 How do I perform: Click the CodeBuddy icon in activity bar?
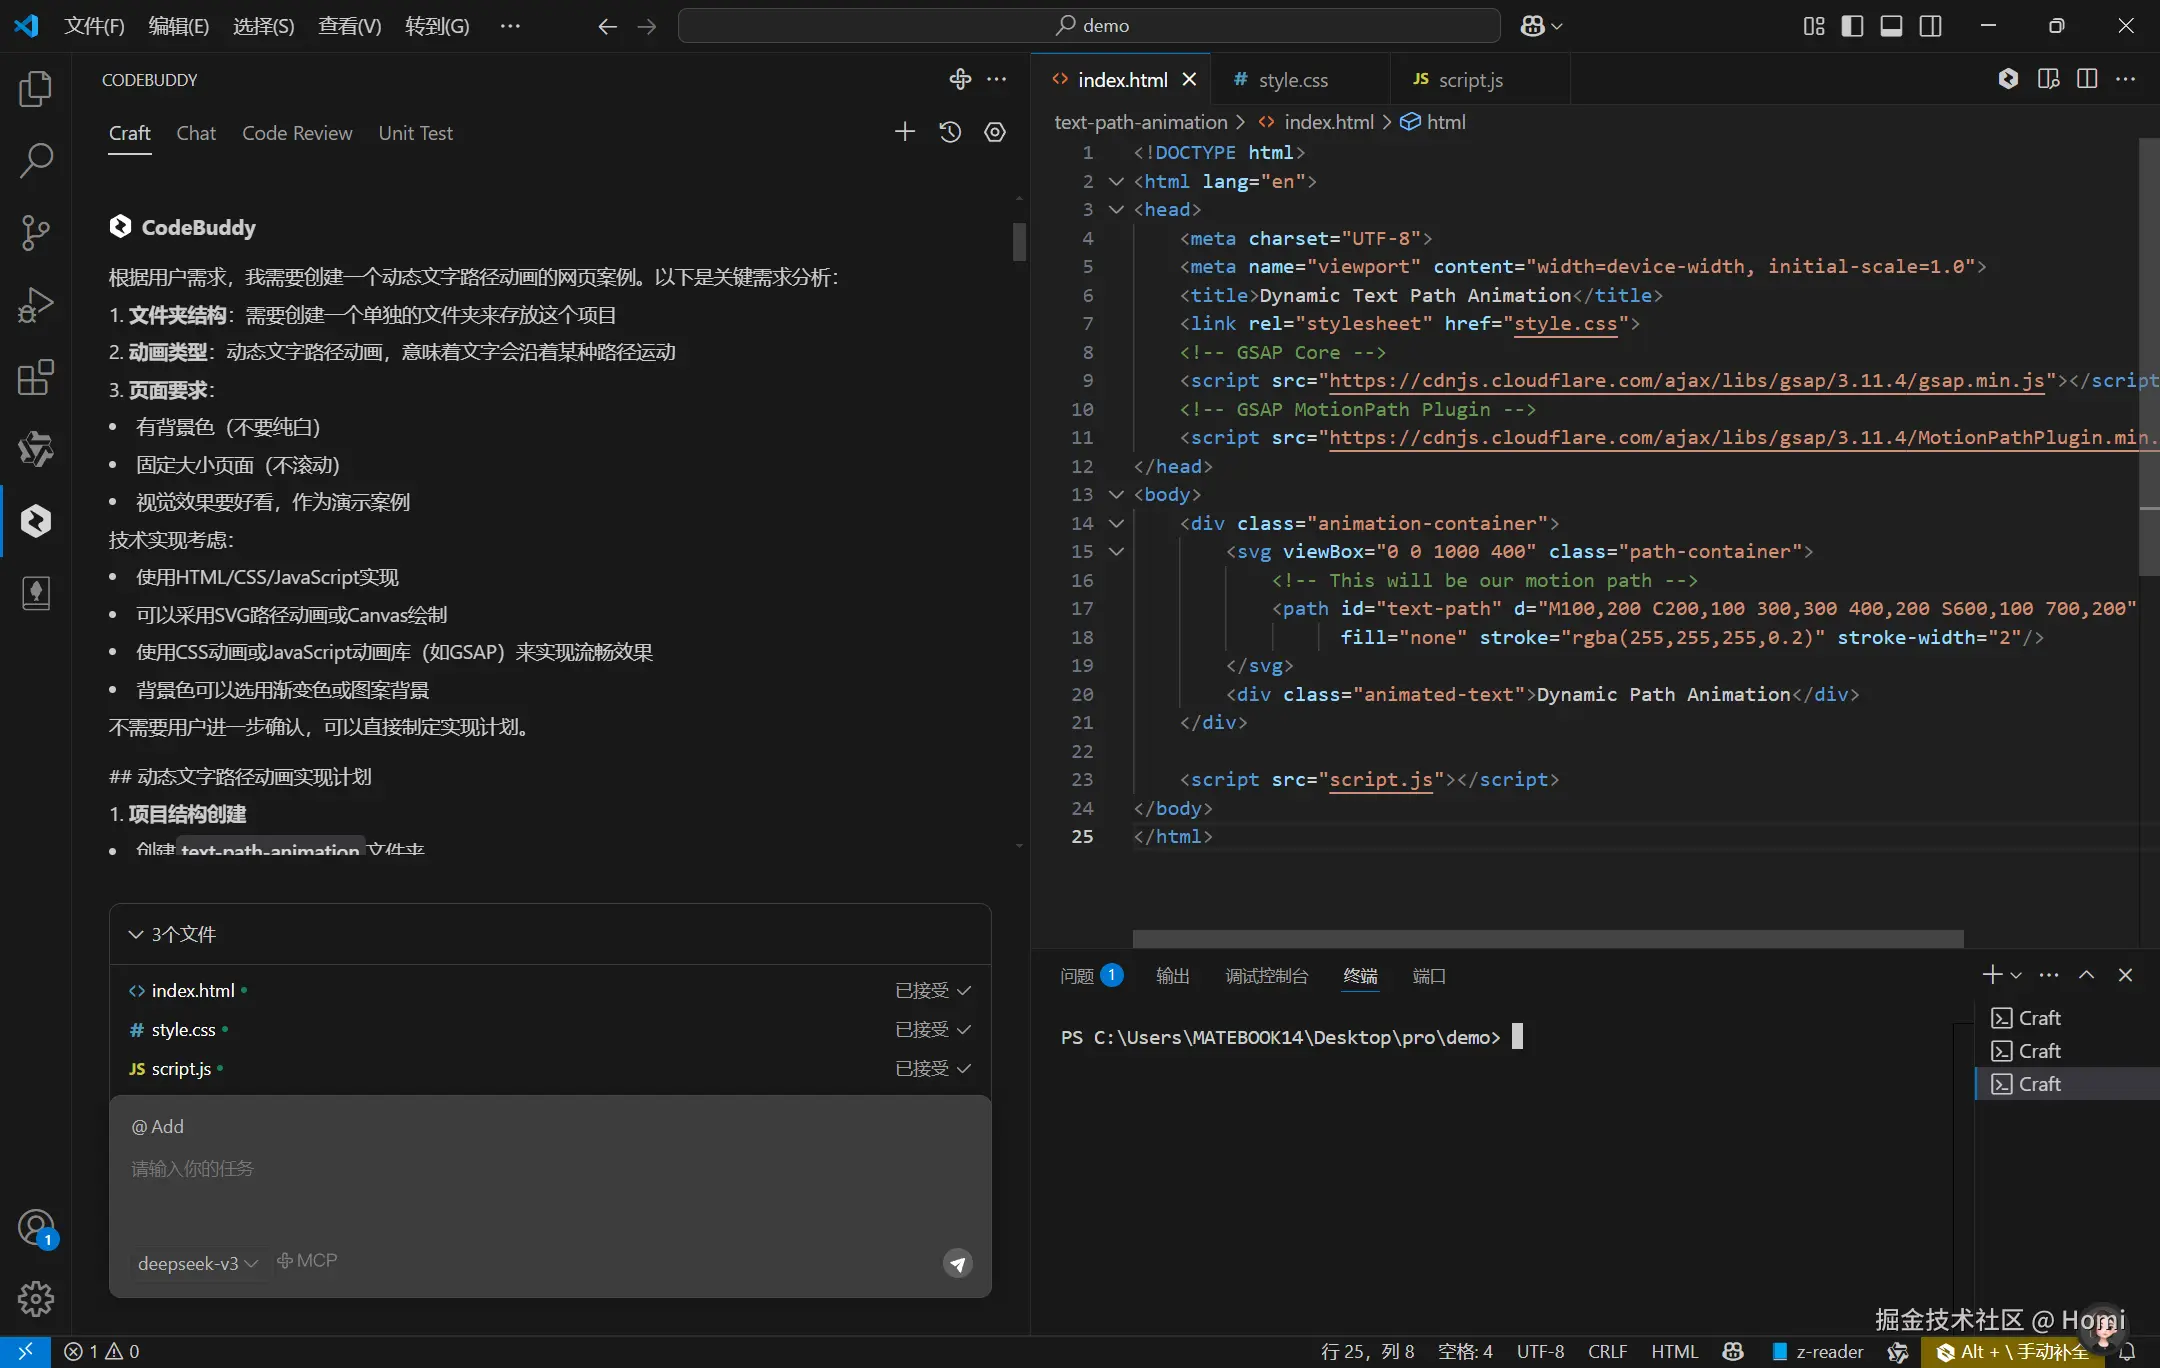coord(36,521)
